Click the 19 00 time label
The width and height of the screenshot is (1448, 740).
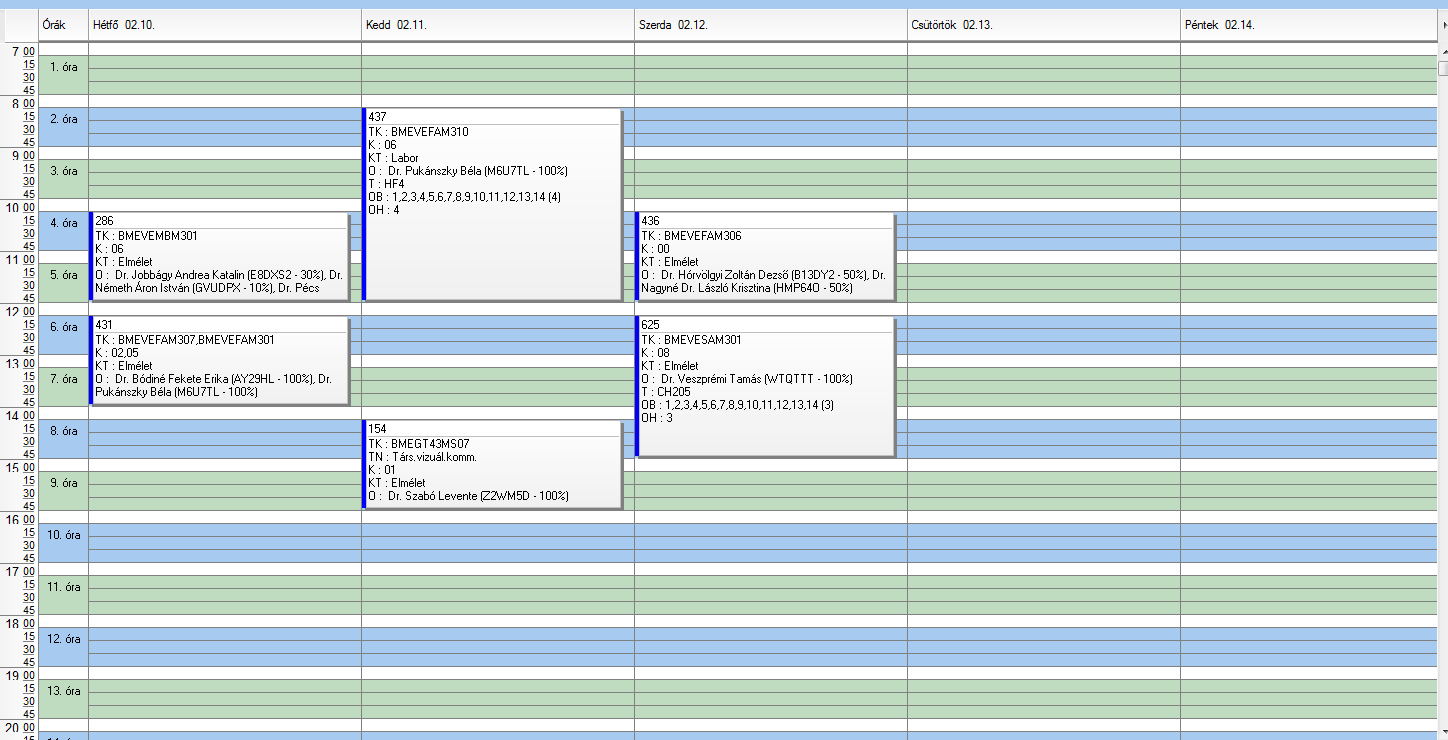point(20,675)
